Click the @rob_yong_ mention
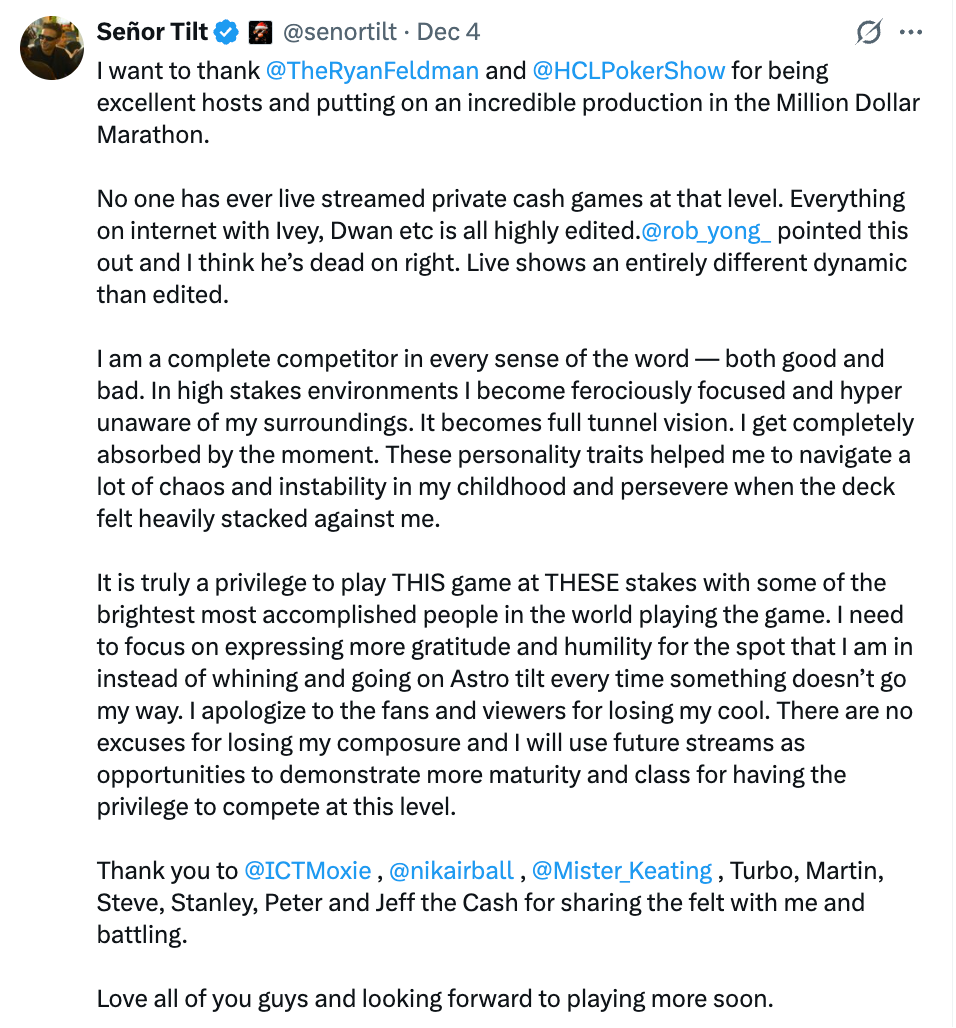This screenshot has height=1028, width=956. point(705,231)
